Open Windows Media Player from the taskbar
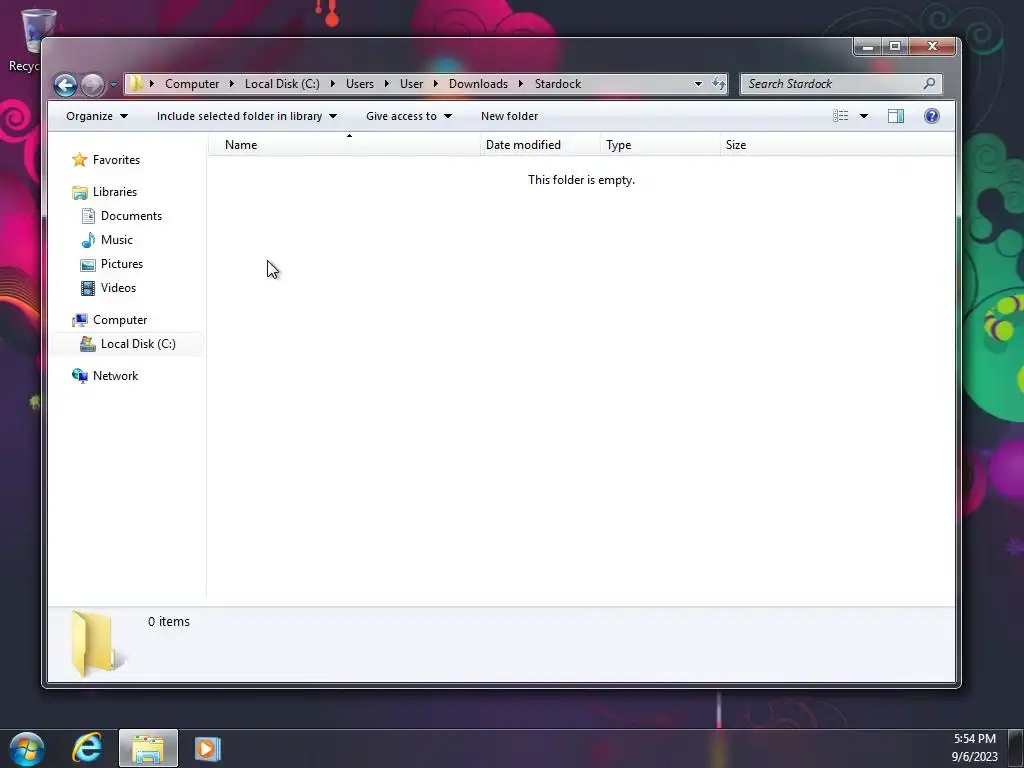The image size is (1024, 768). click(208, 748)
